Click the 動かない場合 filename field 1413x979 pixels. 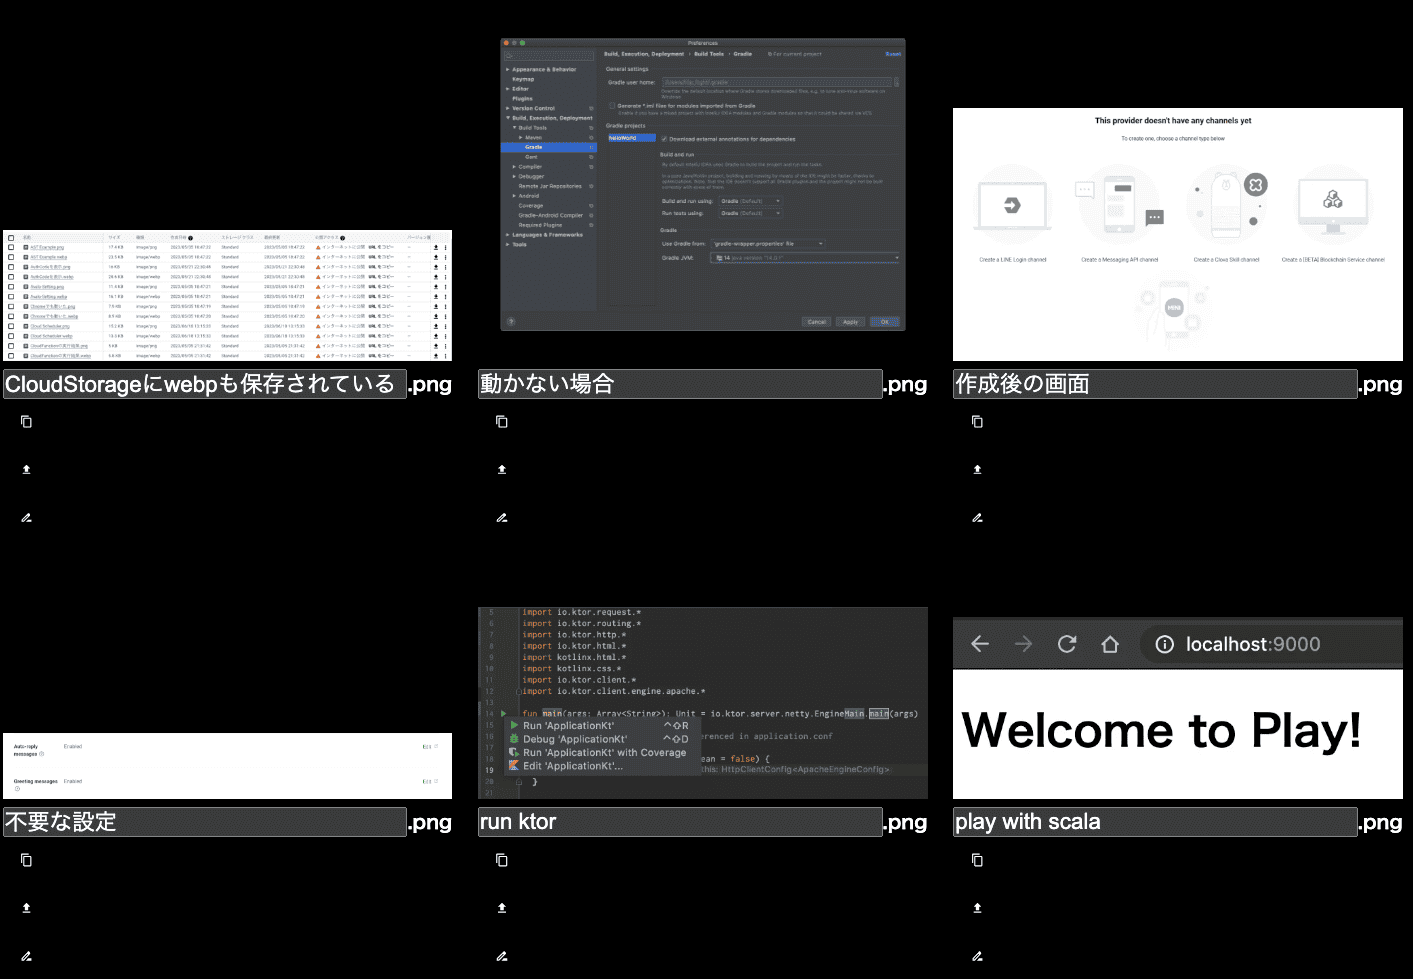point(680,384)
